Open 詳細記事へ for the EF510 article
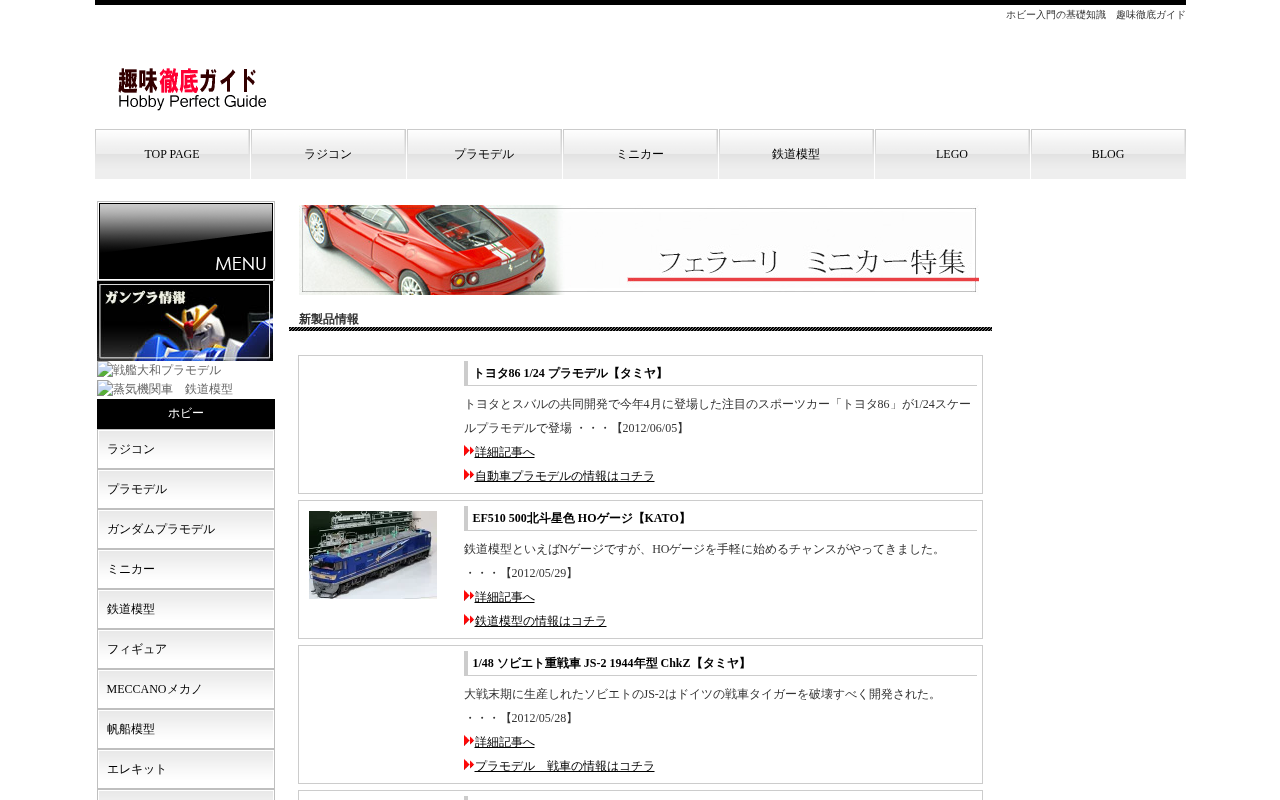The width and height of the screenshot is (1280, 800). click(x=505, y=597)
